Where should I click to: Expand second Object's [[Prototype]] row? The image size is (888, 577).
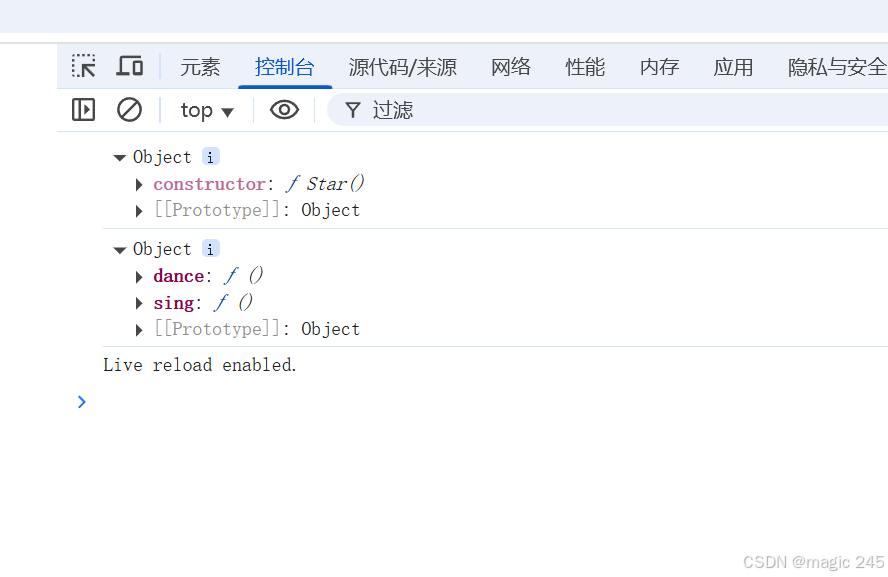(x=139, y=330)
